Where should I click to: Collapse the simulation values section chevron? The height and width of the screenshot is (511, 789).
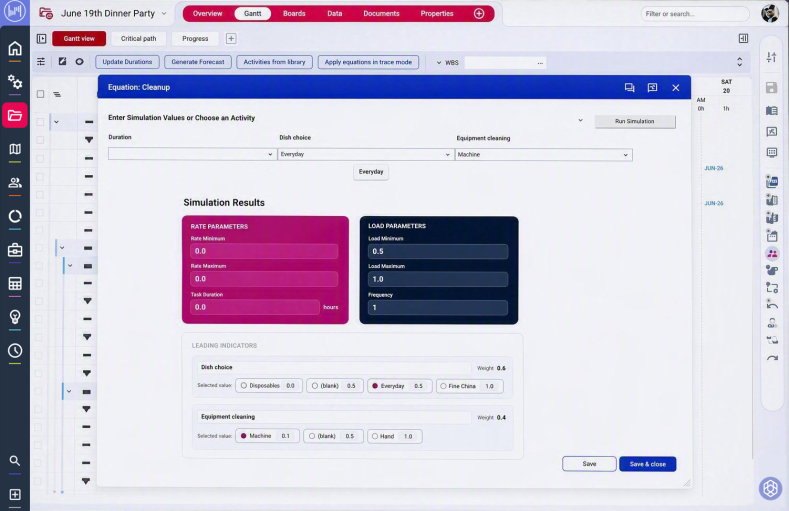click(580, 120)
